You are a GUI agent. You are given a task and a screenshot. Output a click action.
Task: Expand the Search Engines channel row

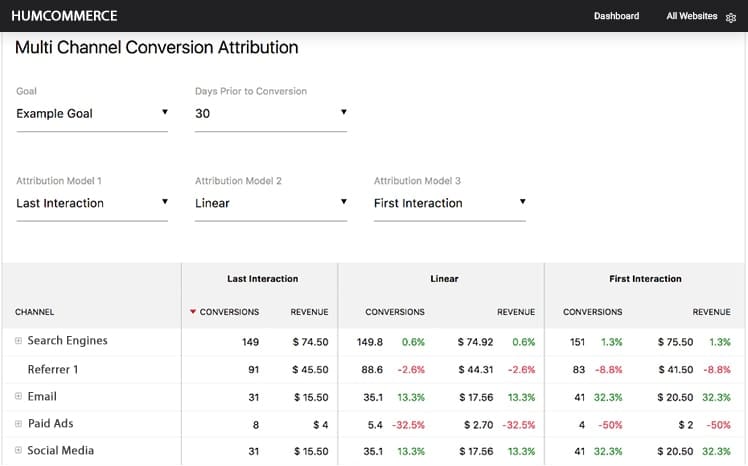pyautogui.click(x=18, y=341)
